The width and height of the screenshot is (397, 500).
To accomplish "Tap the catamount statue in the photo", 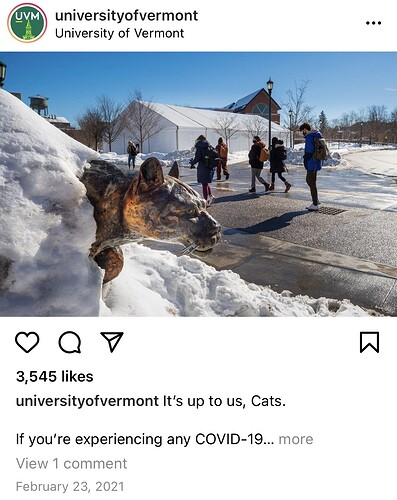I will (x=150, y=213).
